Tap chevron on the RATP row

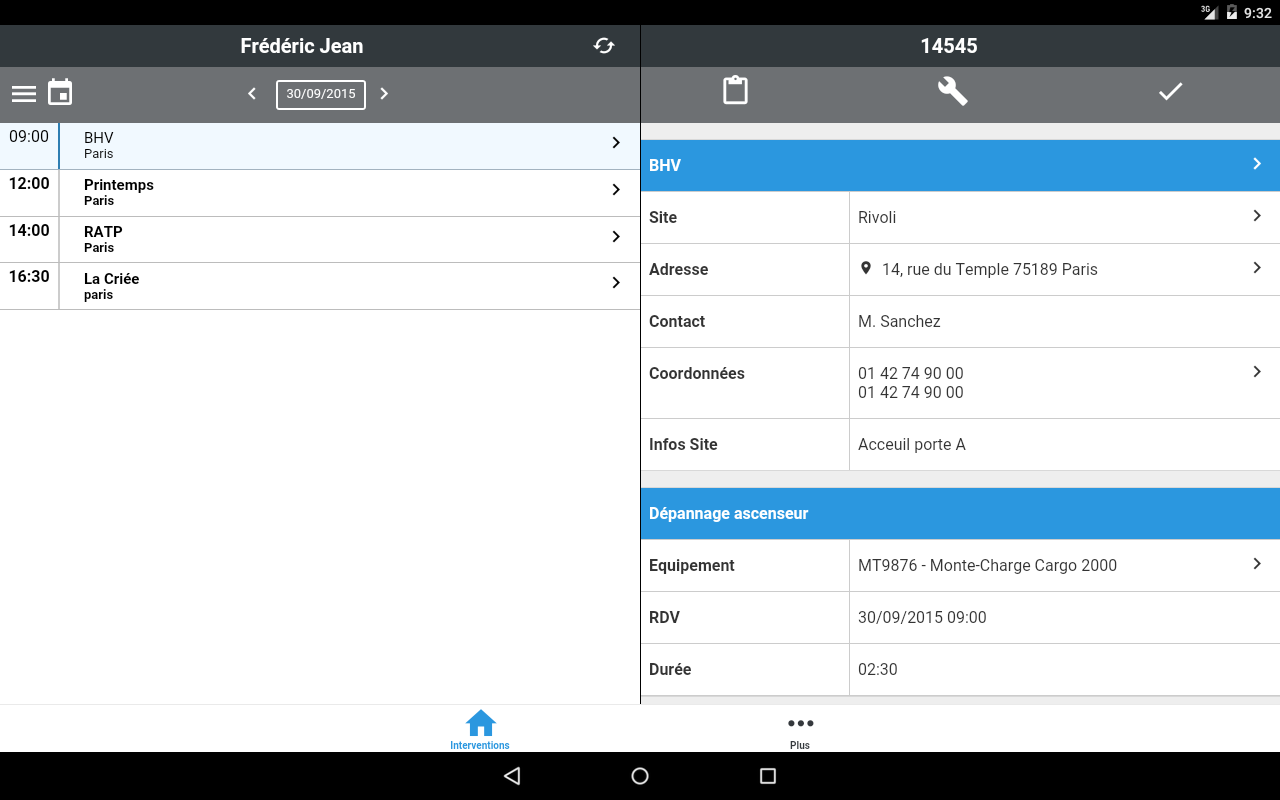(x=616, y=237)
